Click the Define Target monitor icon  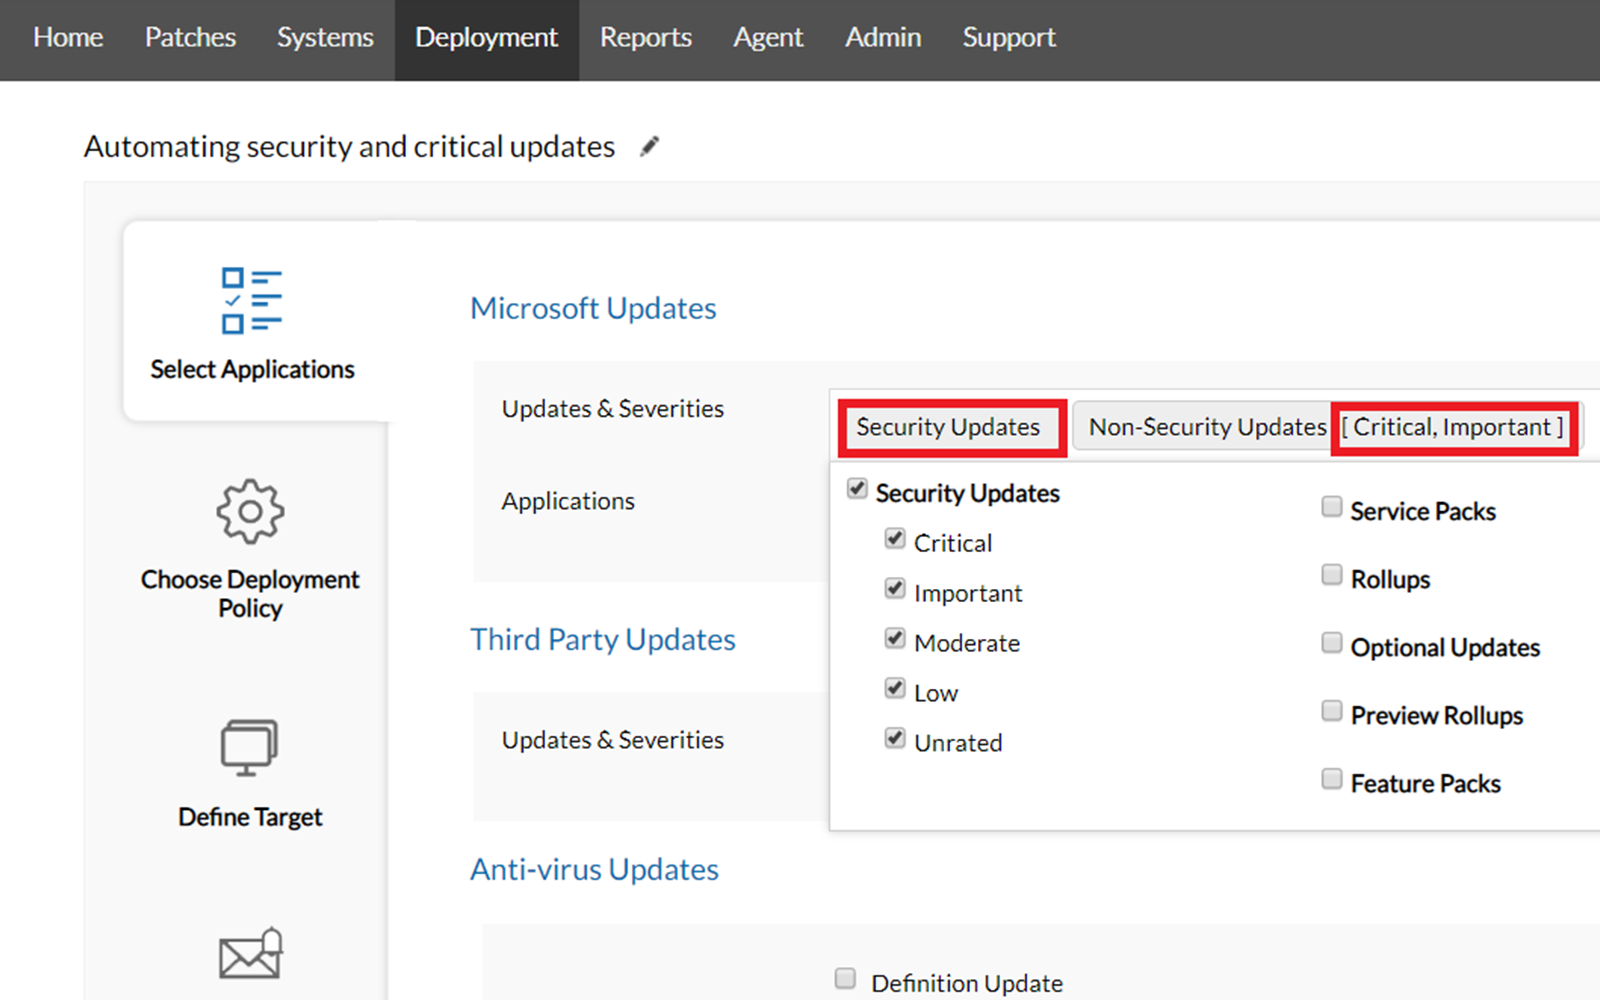249,745
